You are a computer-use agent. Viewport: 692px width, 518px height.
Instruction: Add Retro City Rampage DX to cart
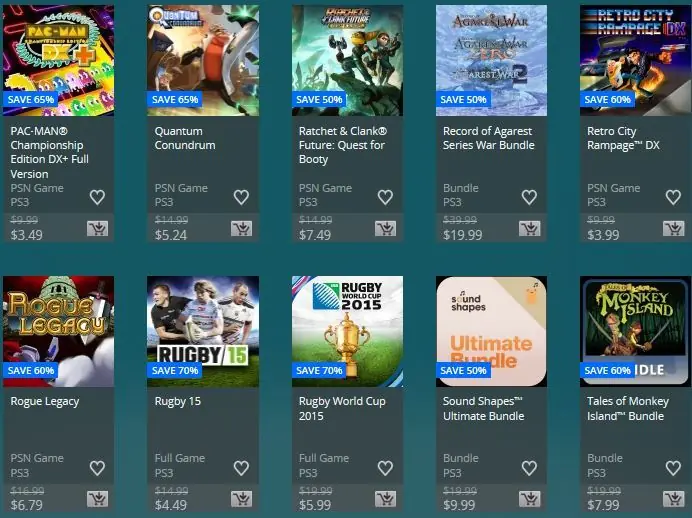tap(674, 228)
